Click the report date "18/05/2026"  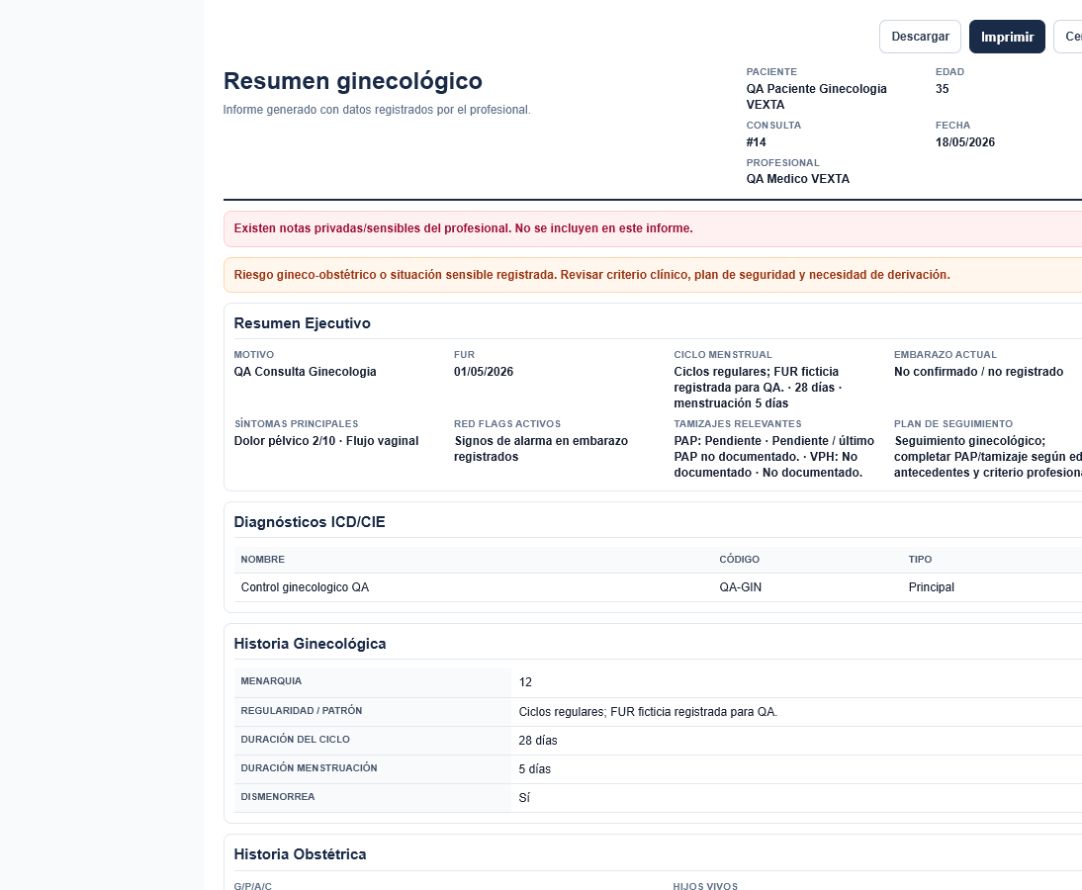965,142
